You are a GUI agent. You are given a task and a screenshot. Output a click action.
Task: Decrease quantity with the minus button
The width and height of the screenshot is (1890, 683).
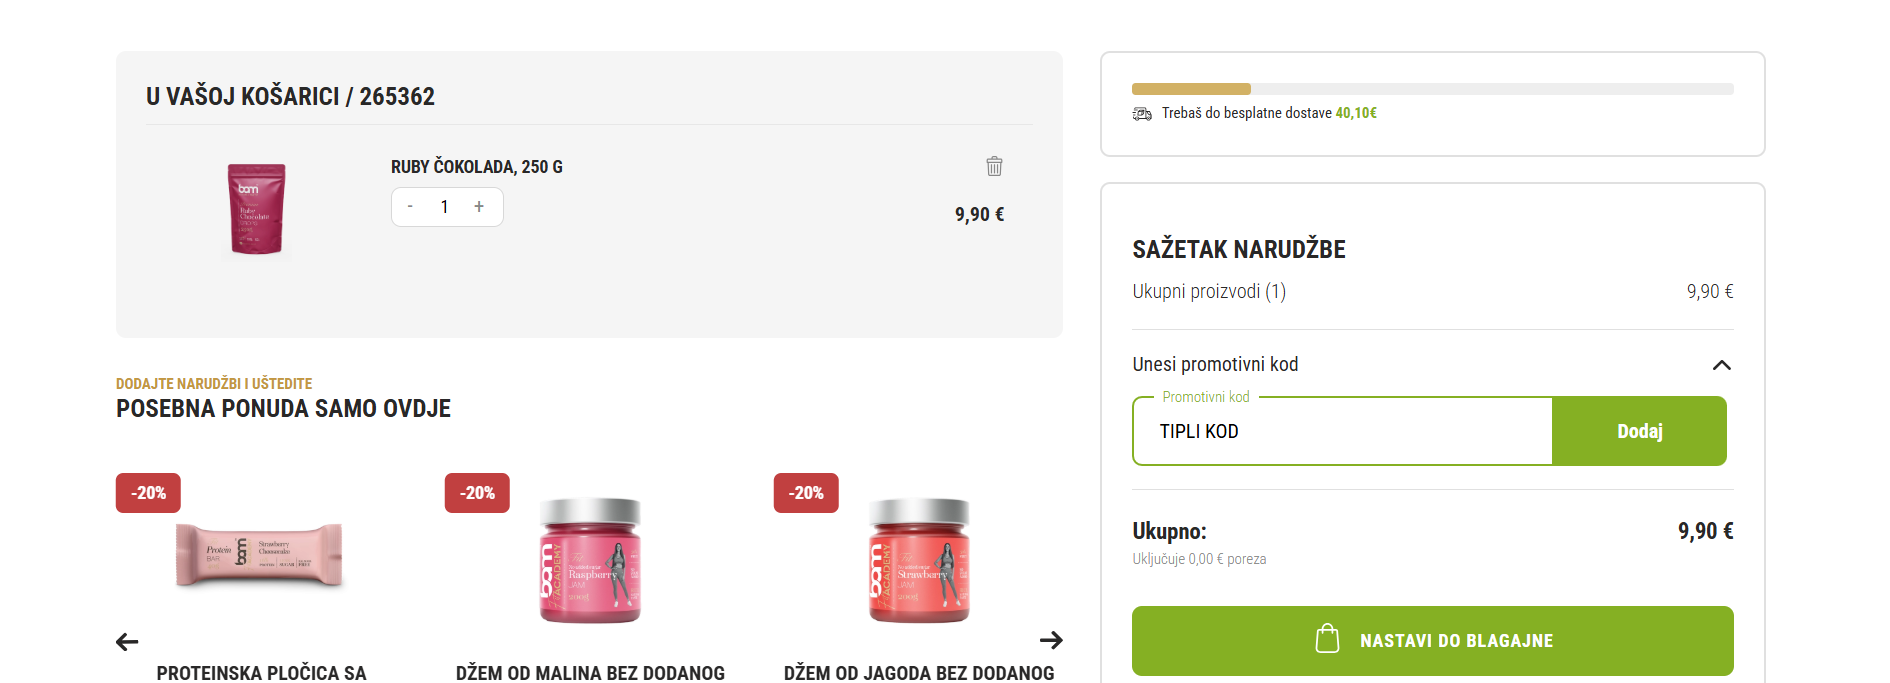(410, 207)
